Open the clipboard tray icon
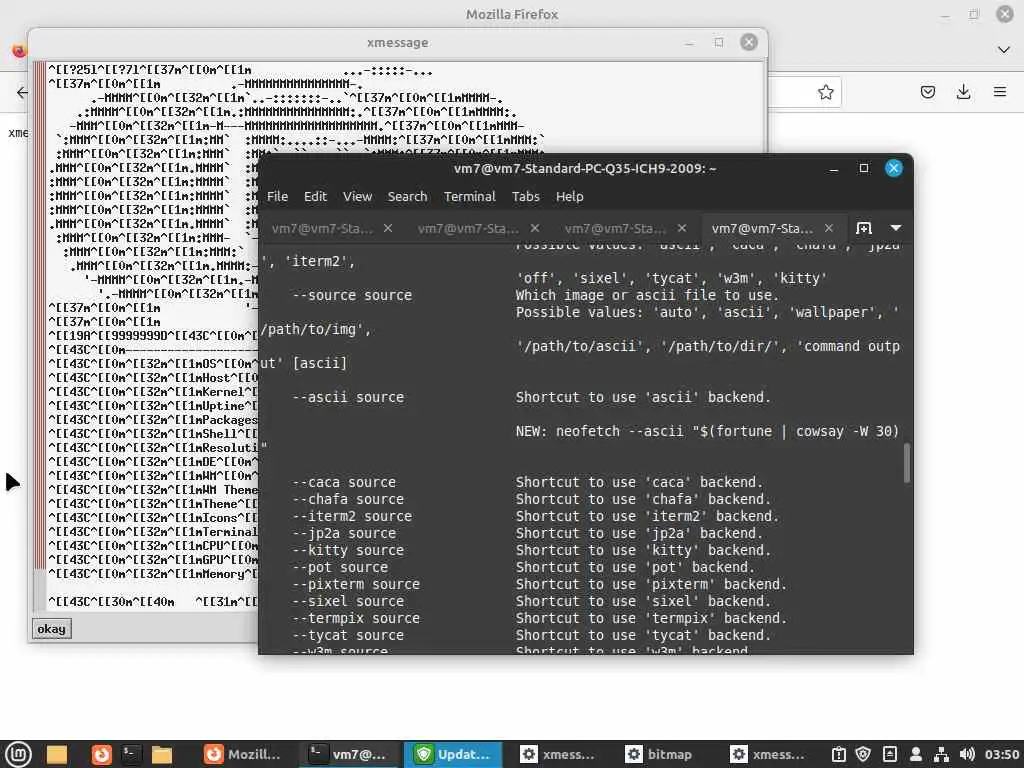Viewport: 1024px width, 768px height. click(839, 755)
